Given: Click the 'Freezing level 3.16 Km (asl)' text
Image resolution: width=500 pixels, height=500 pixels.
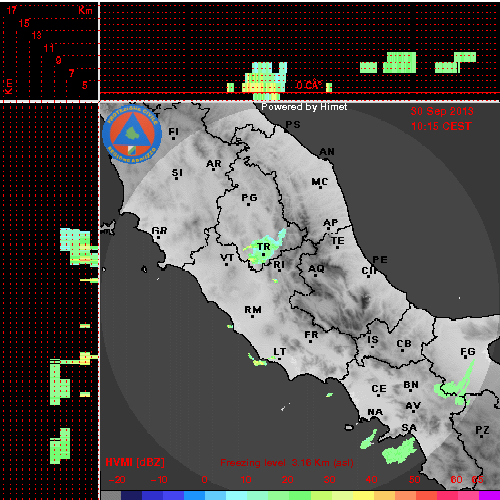Looking at the screenshot, I should coord(287,463).
